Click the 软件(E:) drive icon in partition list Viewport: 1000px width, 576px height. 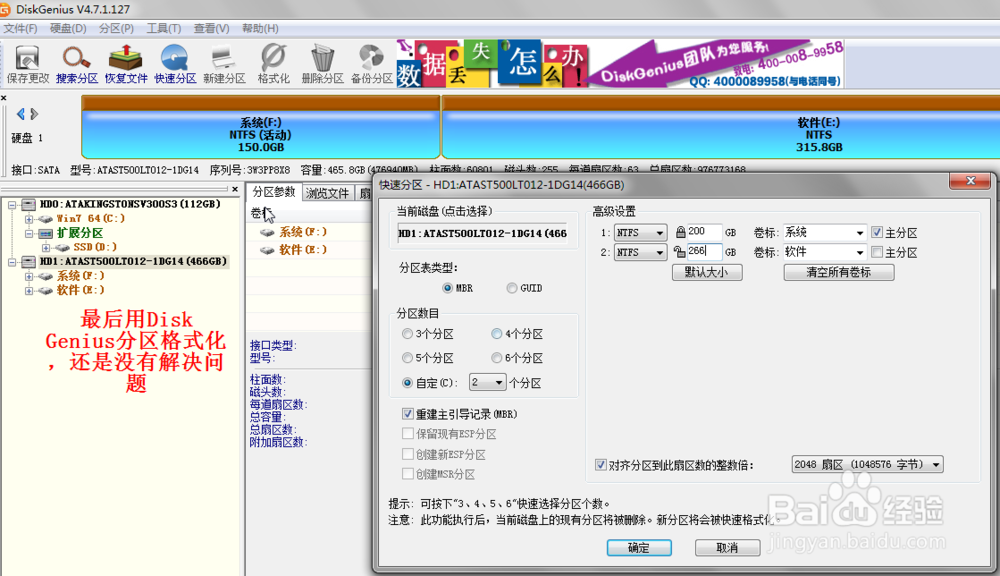[268, 250]
